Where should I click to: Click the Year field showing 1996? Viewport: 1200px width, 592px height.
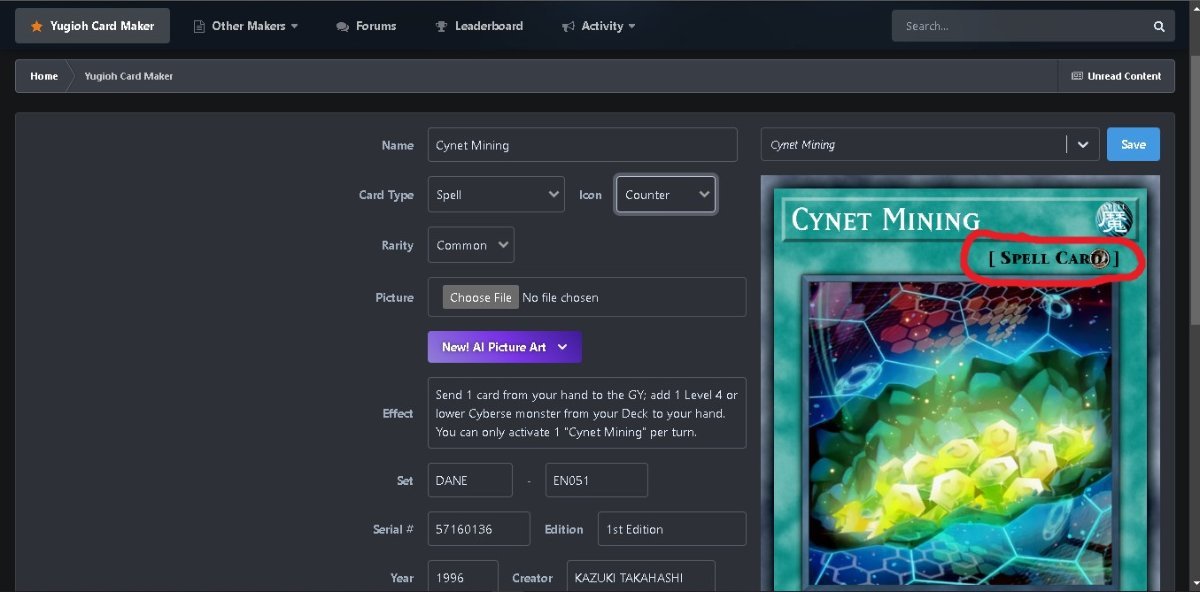(463, 577)
